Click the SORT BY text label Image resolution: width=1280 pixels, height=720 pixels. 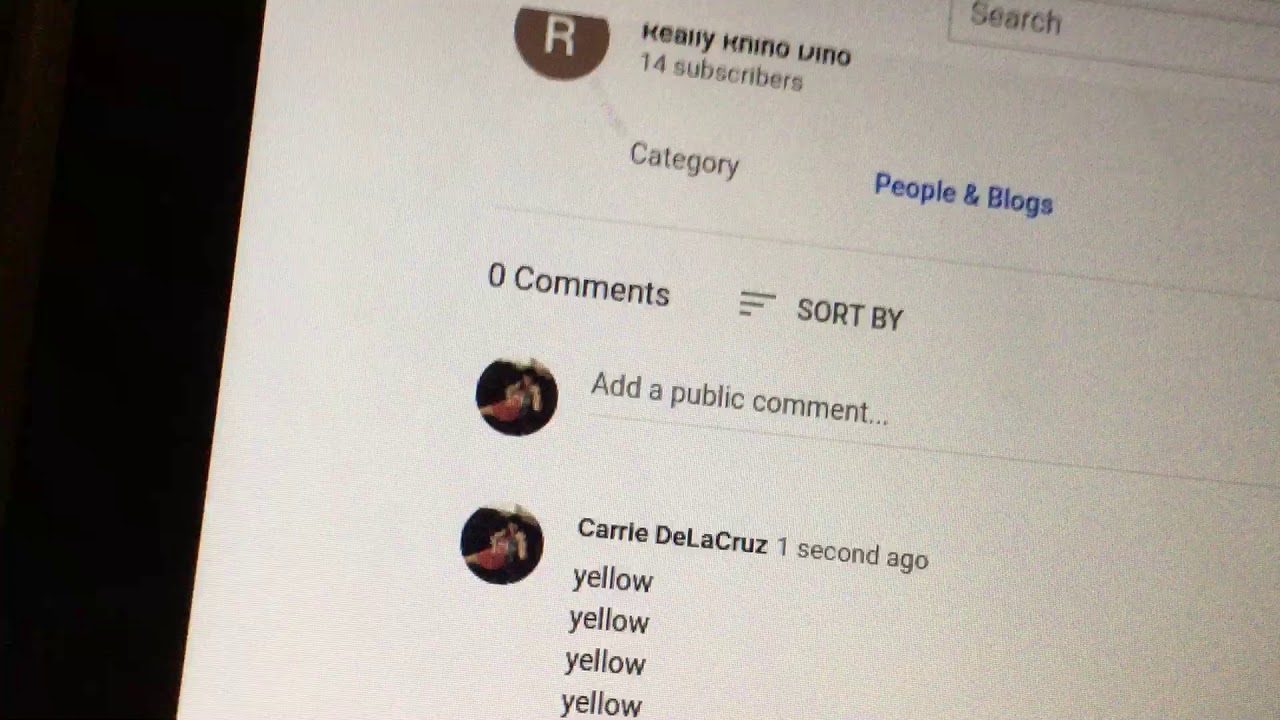coord(850,314)
